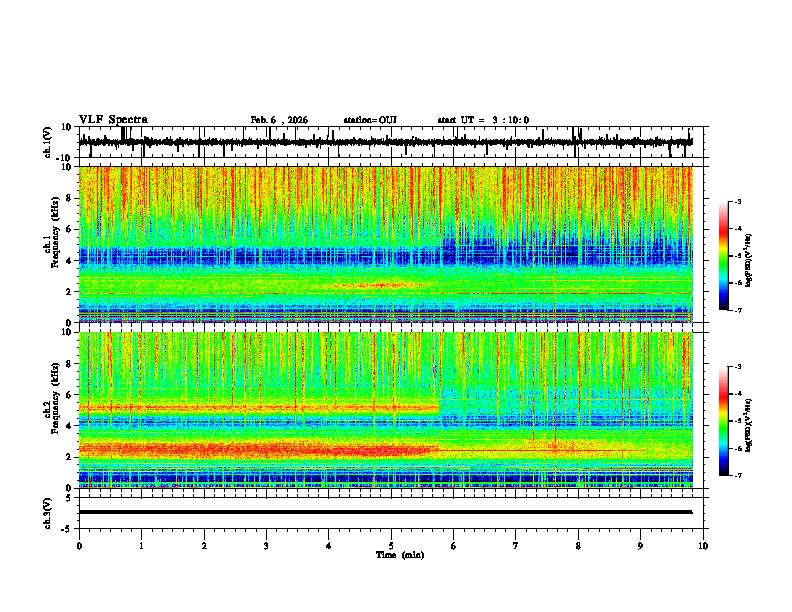Click time axis tick label "6"
792x612 pixels.
click(454, 546)
